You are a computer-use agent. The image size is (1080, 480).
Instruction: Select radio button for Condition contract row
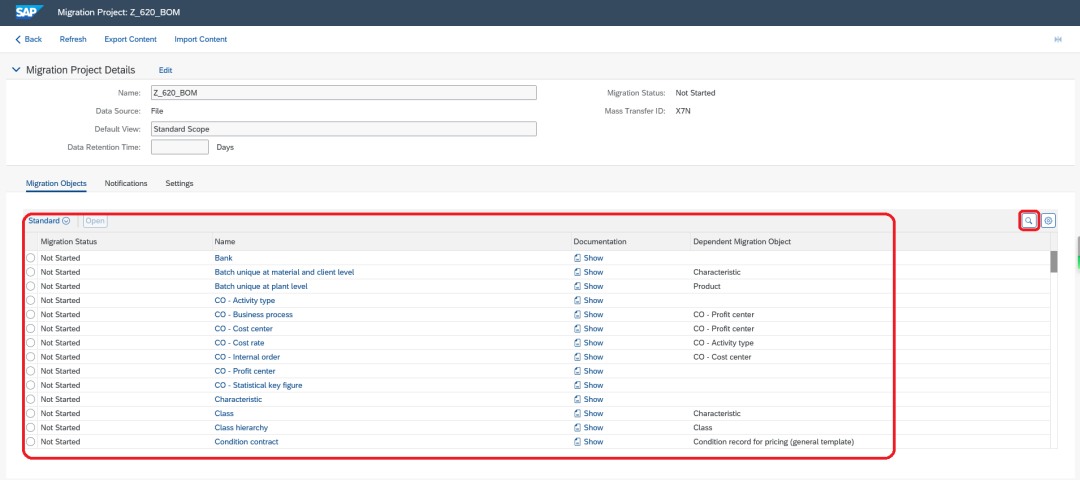[30, 441]
